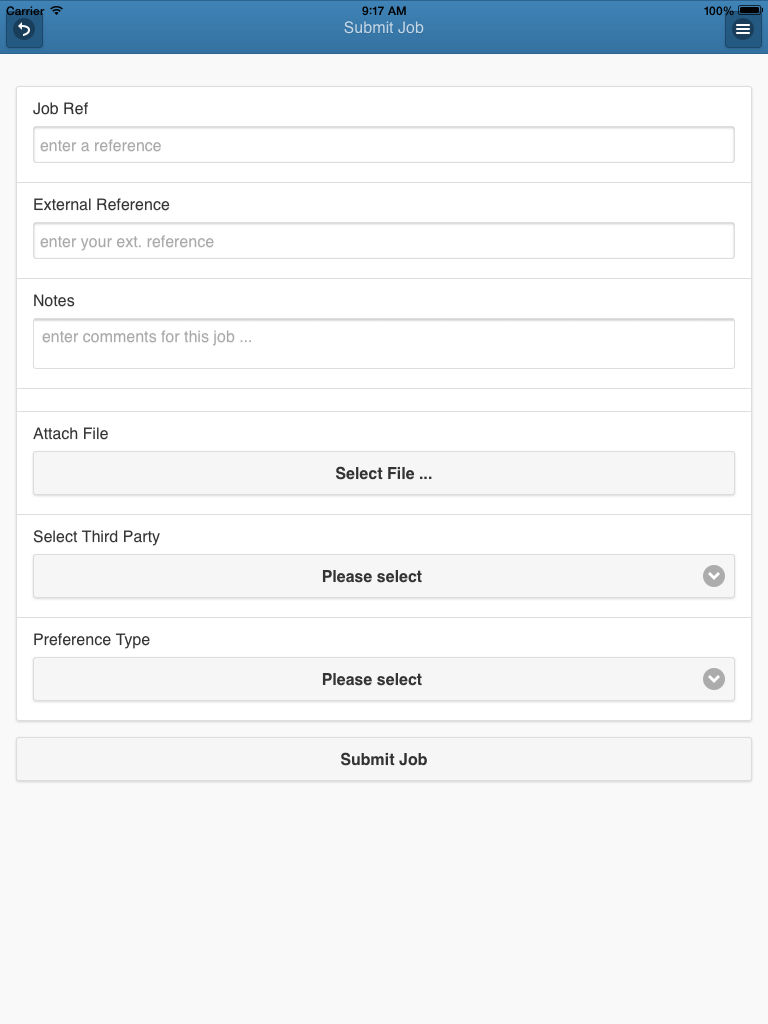
Task: Click the Preference Type dropdown arrow icon
Action: [714, 679]
